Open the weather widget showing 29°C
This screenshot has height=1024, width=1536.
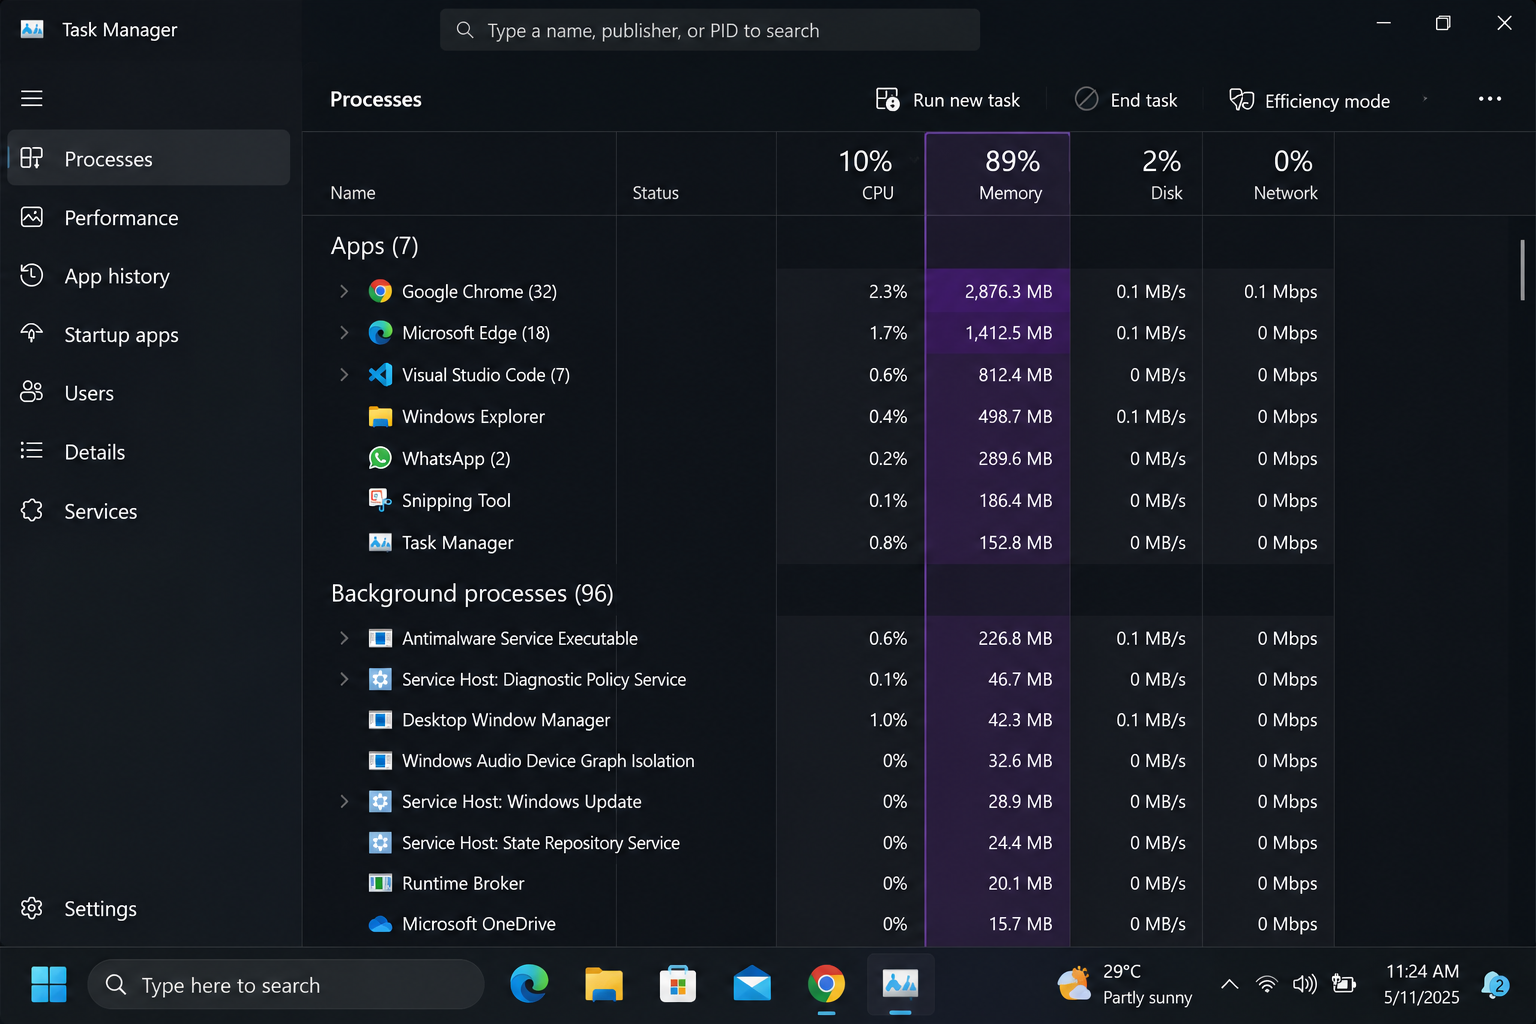click(1125, 985)
